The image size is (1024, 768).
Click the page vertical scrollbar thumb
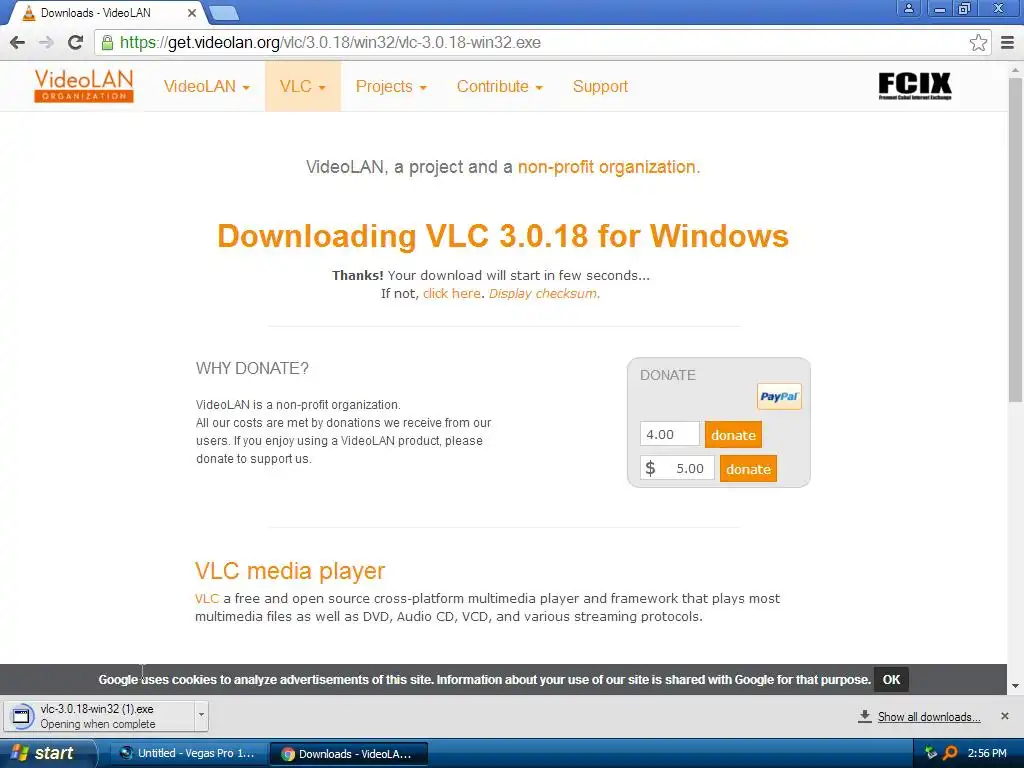1015,238
